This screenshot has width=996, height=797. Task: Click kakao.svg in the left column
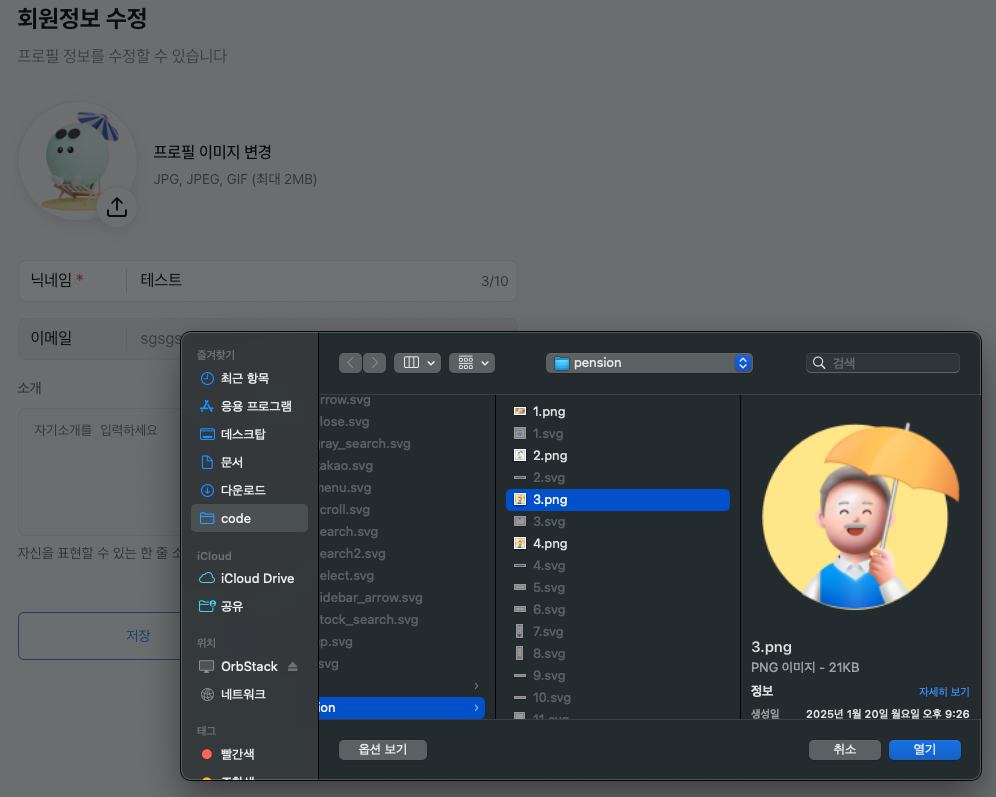[x=346, y=465]
